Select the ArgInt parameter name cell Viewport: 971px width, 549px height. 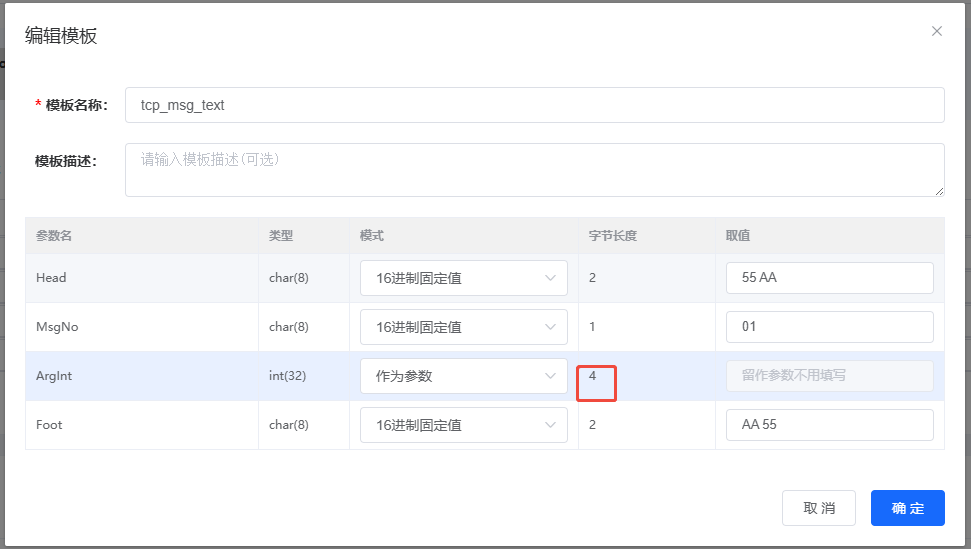click(x=54, y=376)
